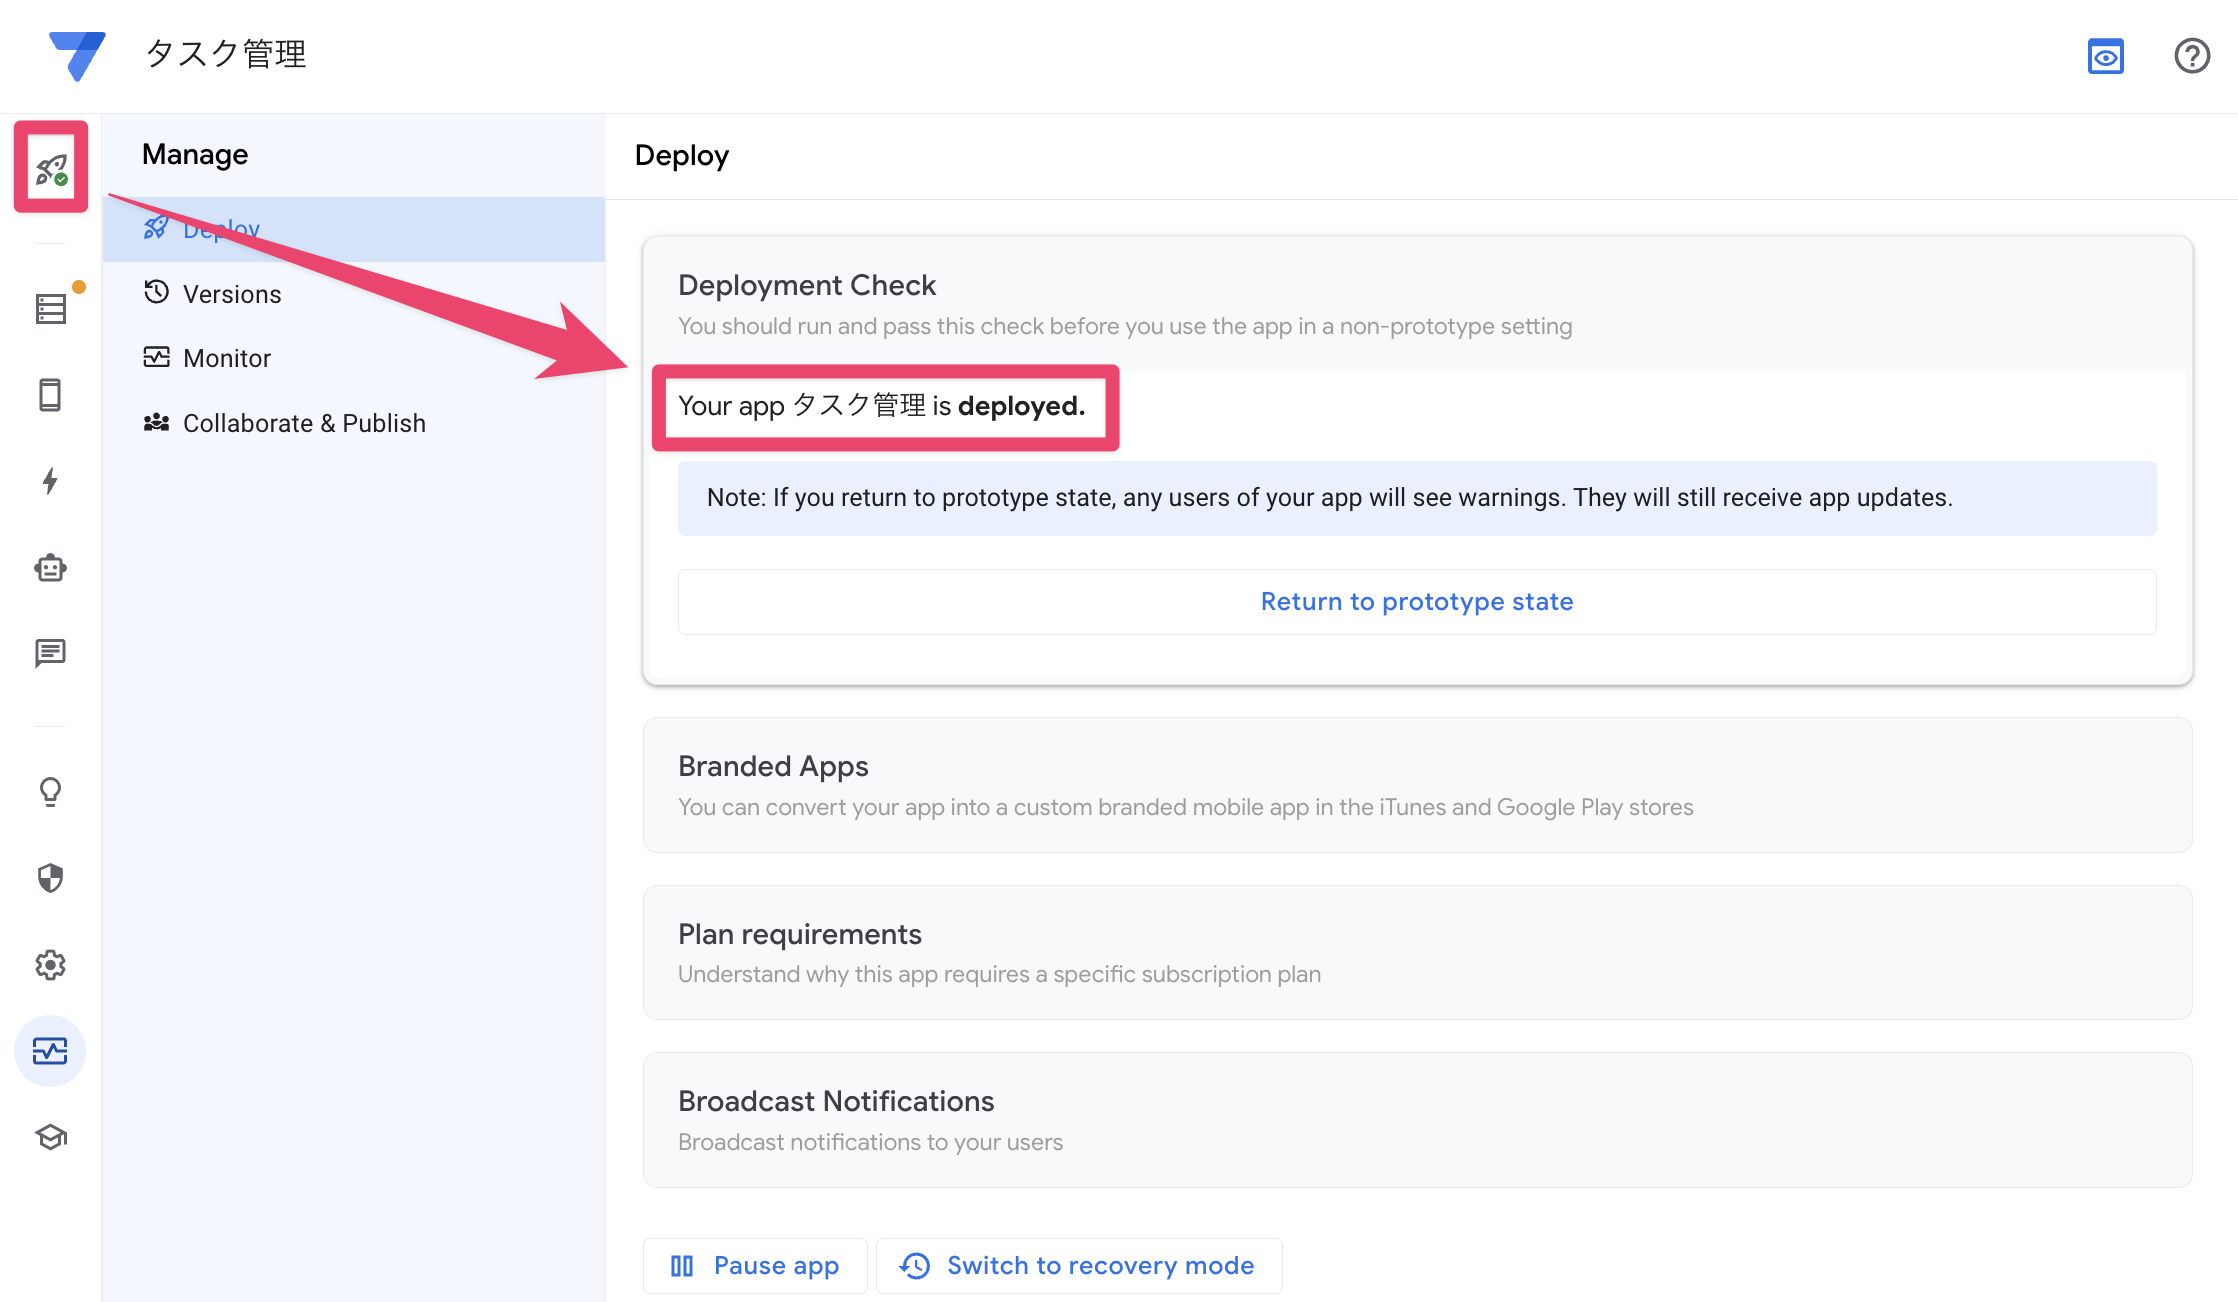Open Collaborate & Publish menu item
This screenshot has height=1302, width=2238.
tap(304, 423)
